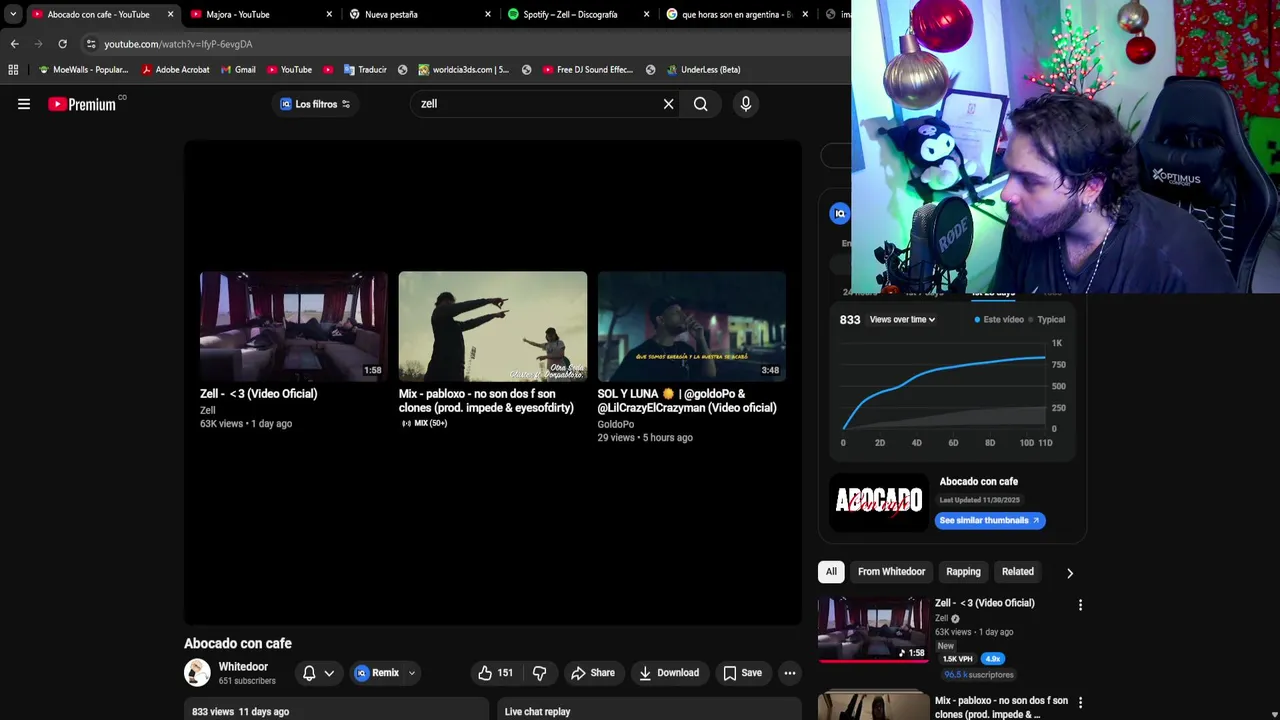Run search with the magnifier button
This screenshot has height=720, width=1280.
(701, 104)
